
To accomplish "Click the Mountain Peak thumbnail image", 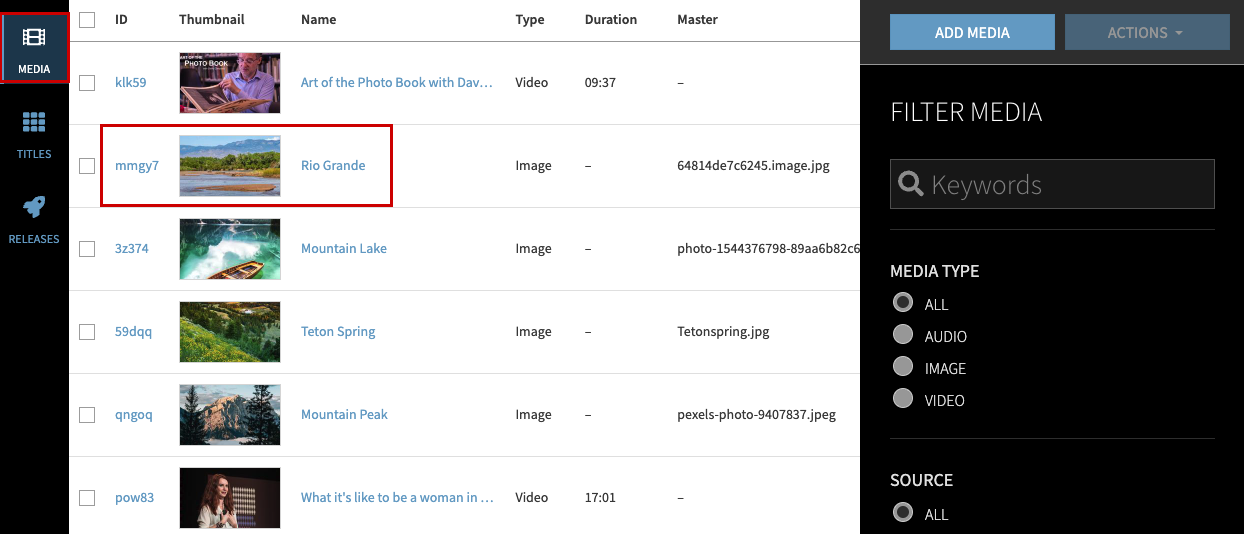I will pos(230,415).
